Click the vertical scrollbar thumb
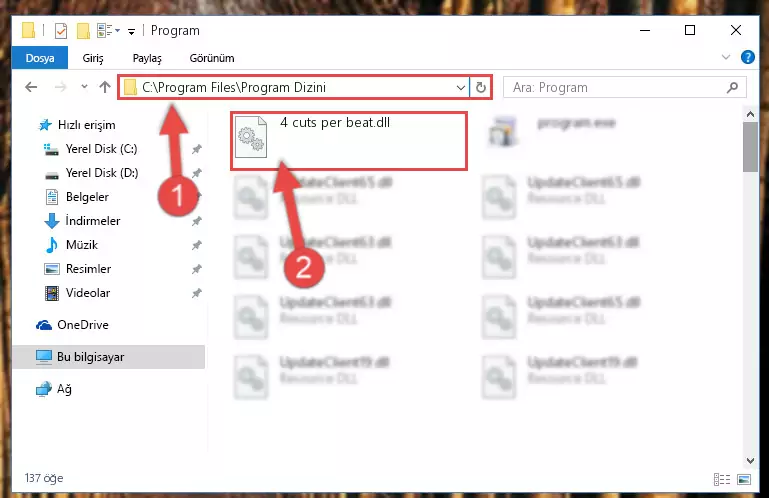The image size is (769, 498). coord(750,147)
